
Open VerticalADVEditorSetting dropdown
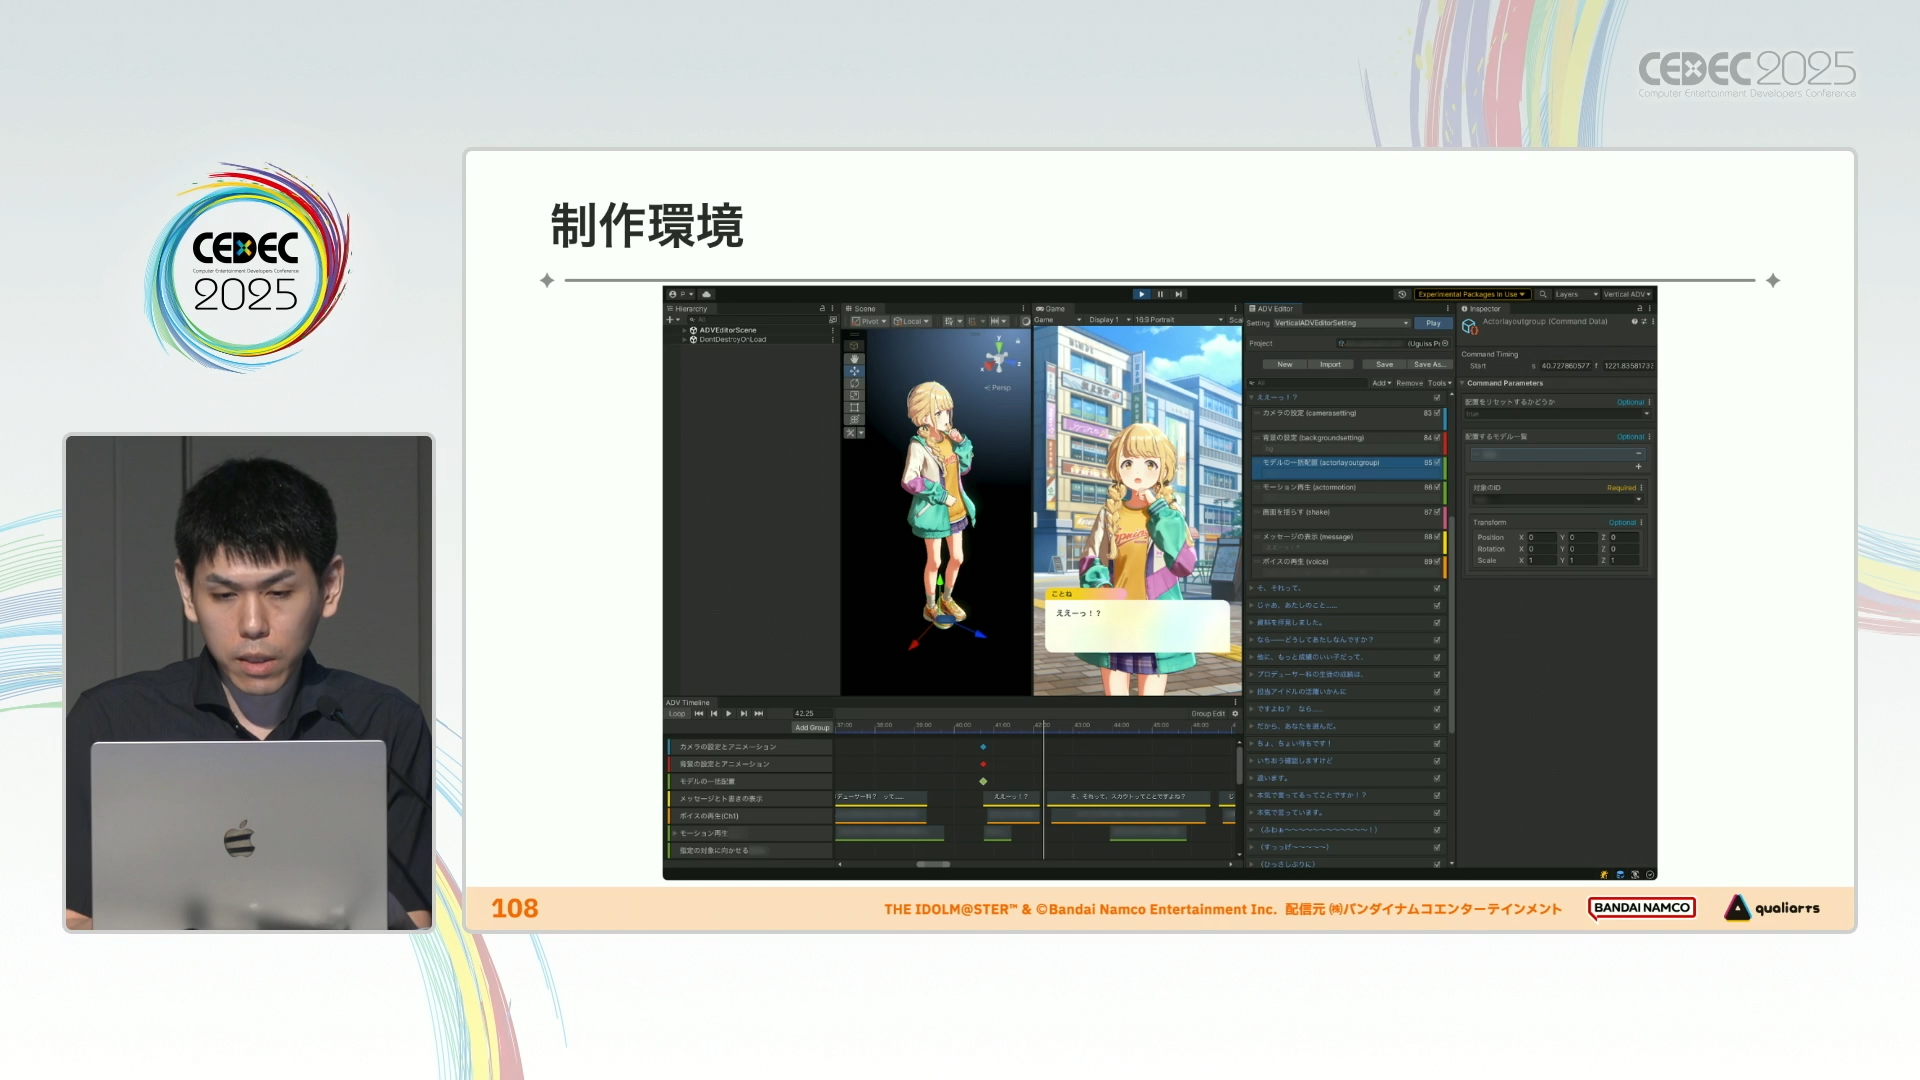pyautogui.click(x=1341, y=323)
